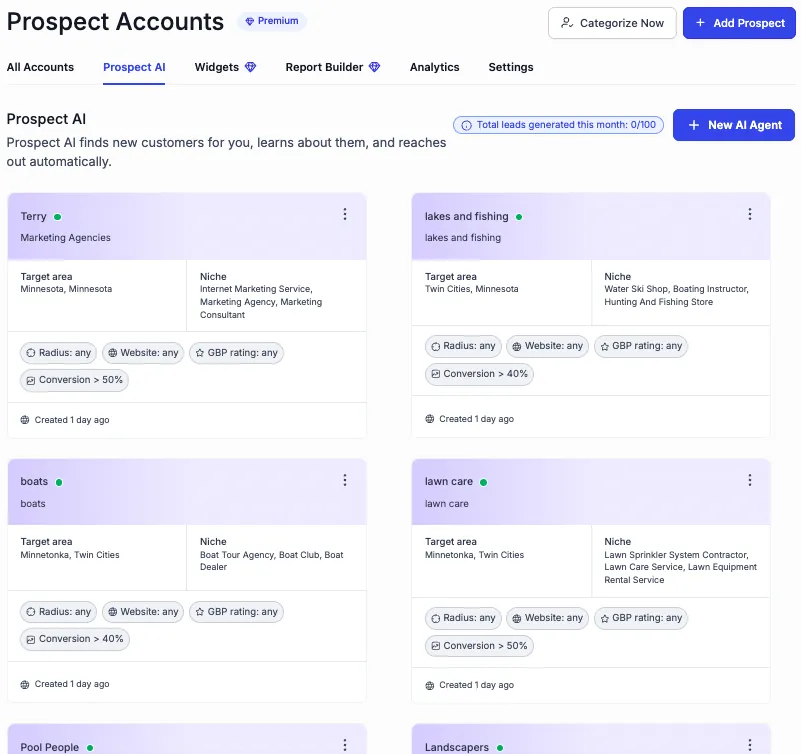Click the Categorize Now button
The height and width of the screenshot is (754, 801).
click(612, 23)
